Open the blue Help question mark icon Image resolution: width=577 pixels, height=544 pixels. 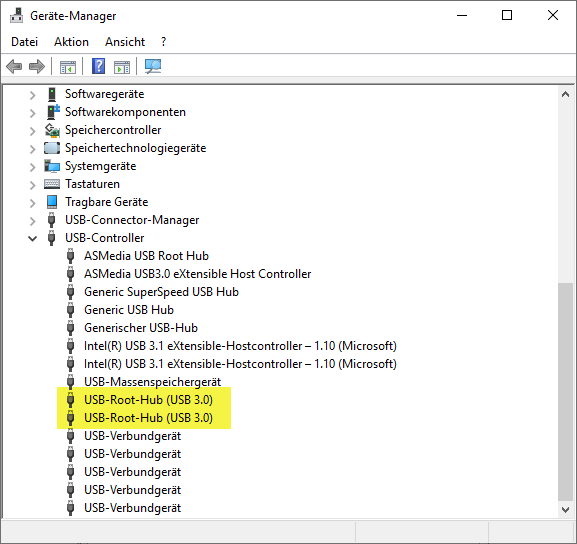pos(98,66)
